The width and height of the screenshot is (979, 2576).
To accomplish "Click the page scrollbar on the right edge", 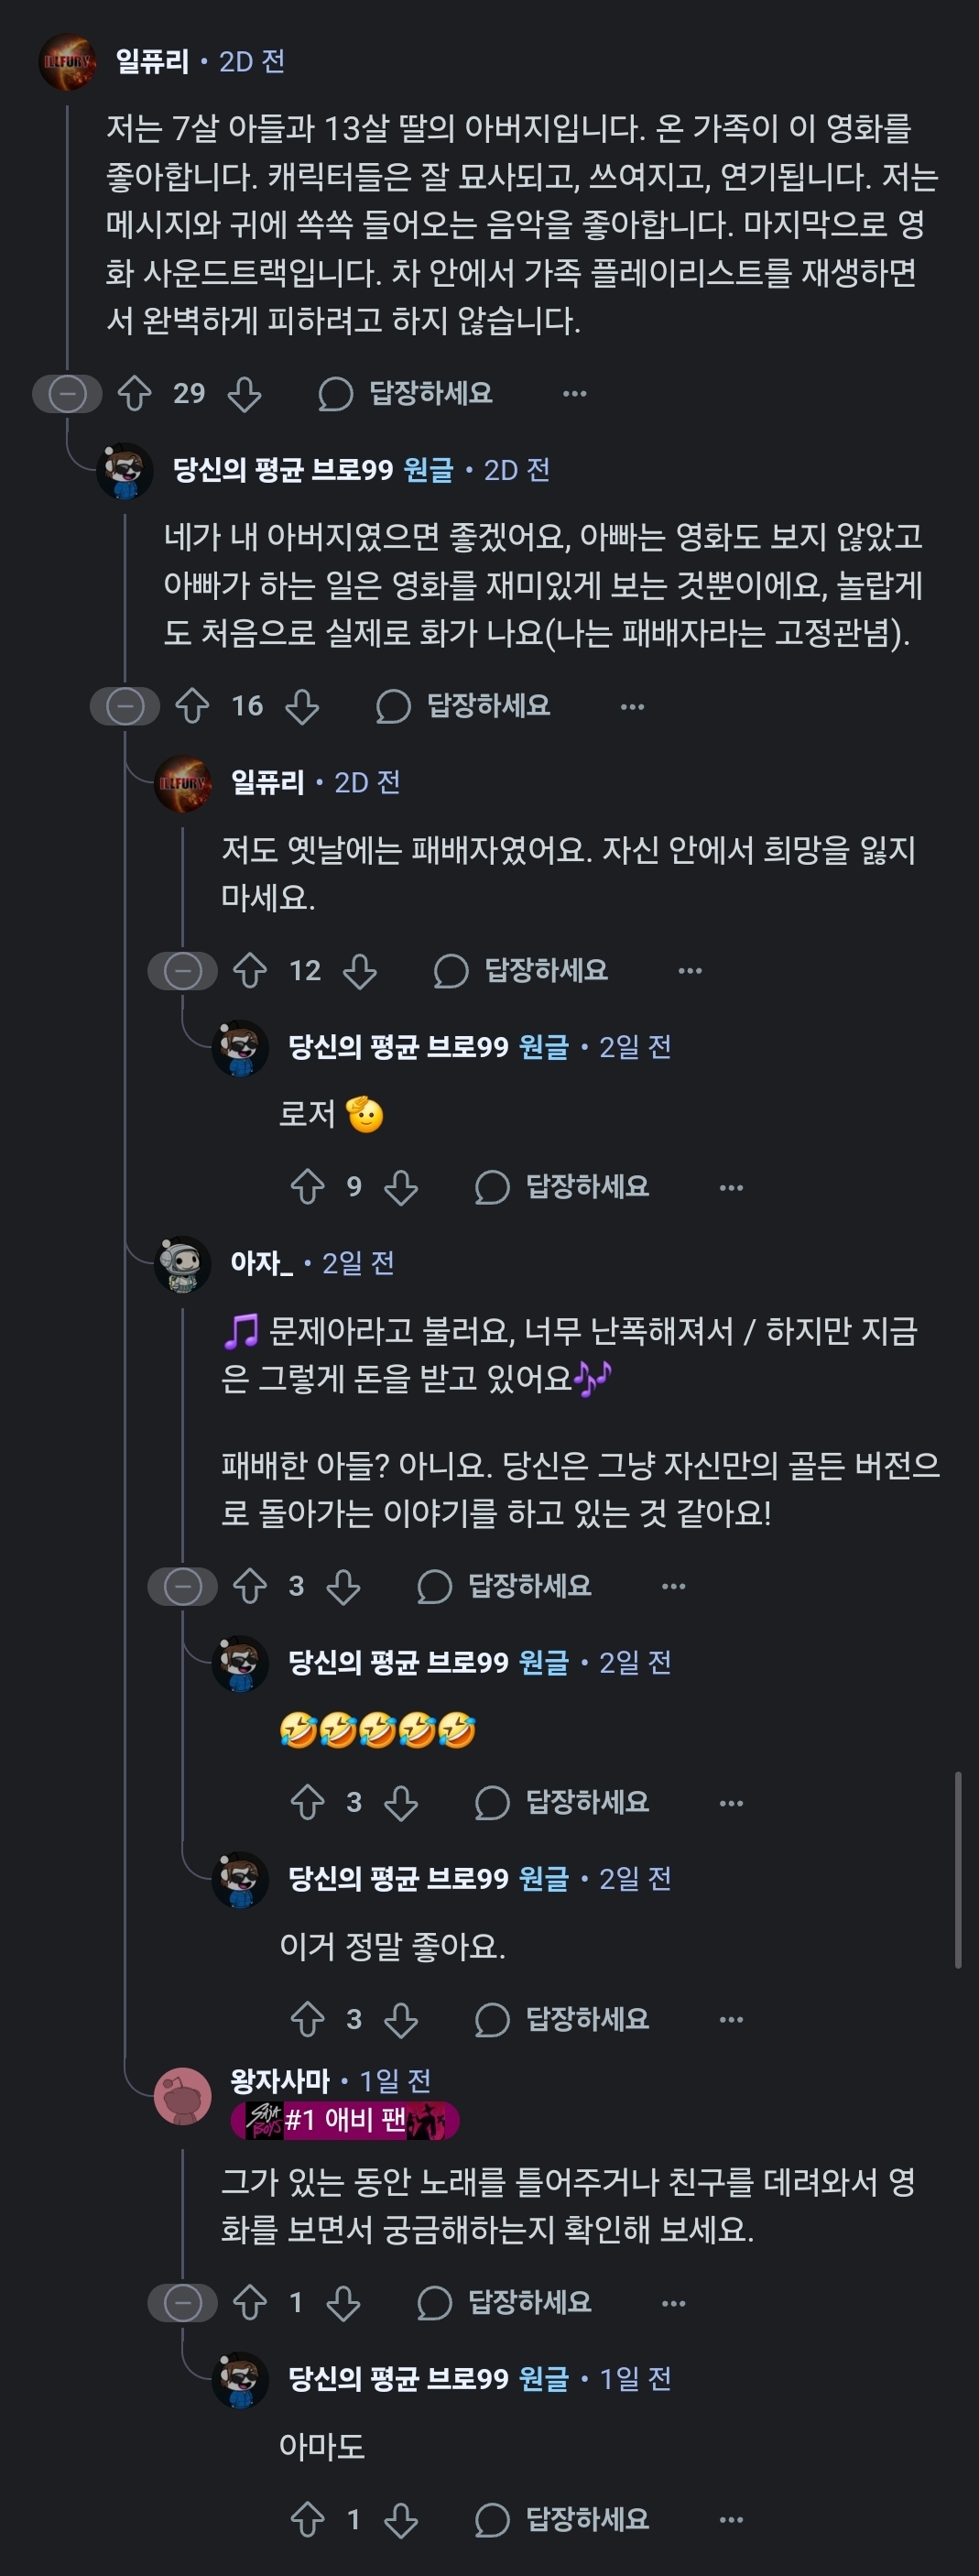I will coord(958,1870).
